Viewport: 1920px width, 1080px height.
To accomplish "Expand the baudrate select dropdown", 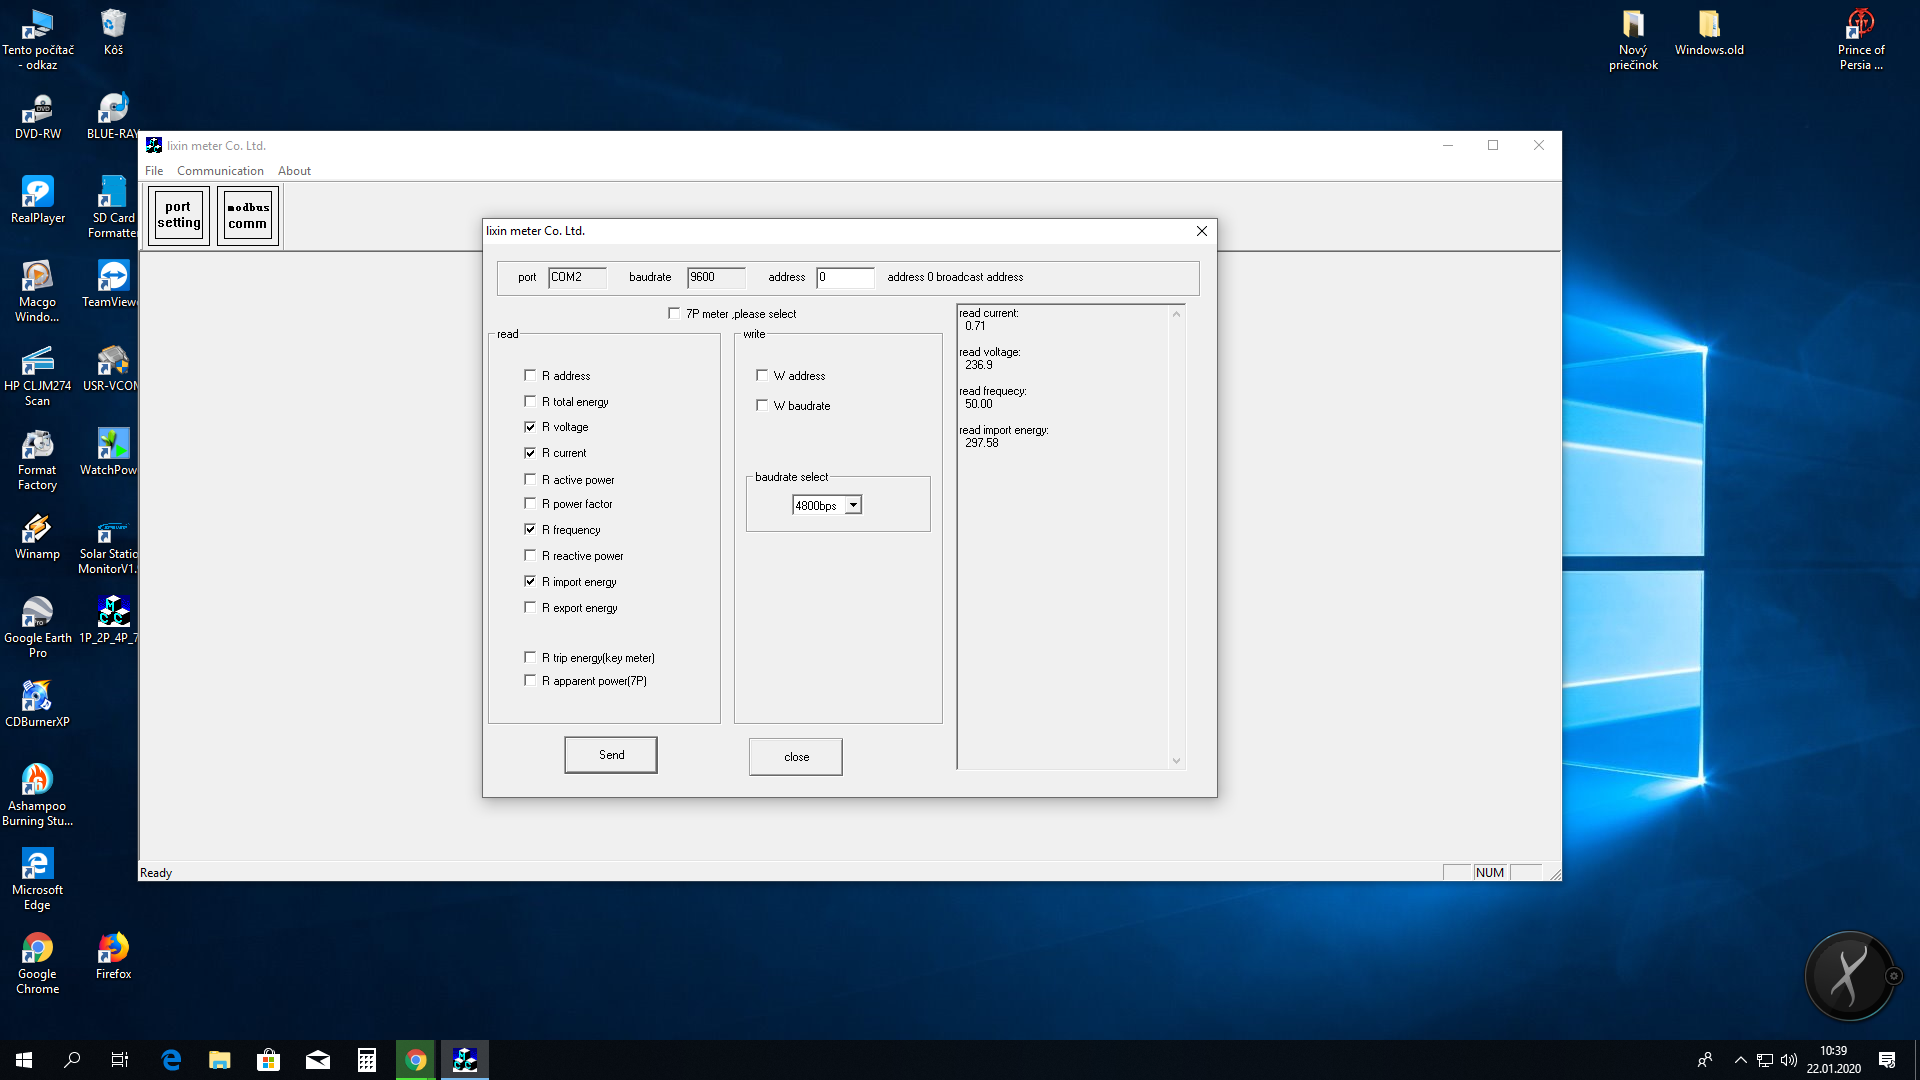I will [853, 506].
